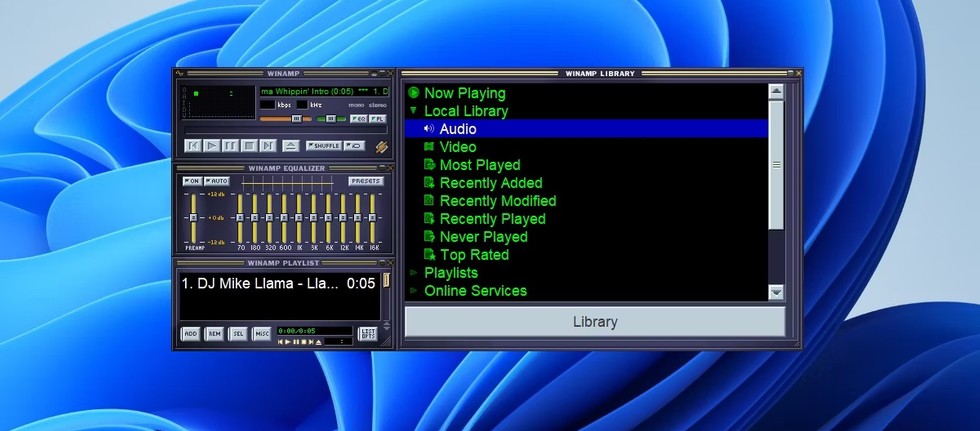Toggle the equalizer AUTO button
Viewport: 980px width, 431px height.
(217, 181)
